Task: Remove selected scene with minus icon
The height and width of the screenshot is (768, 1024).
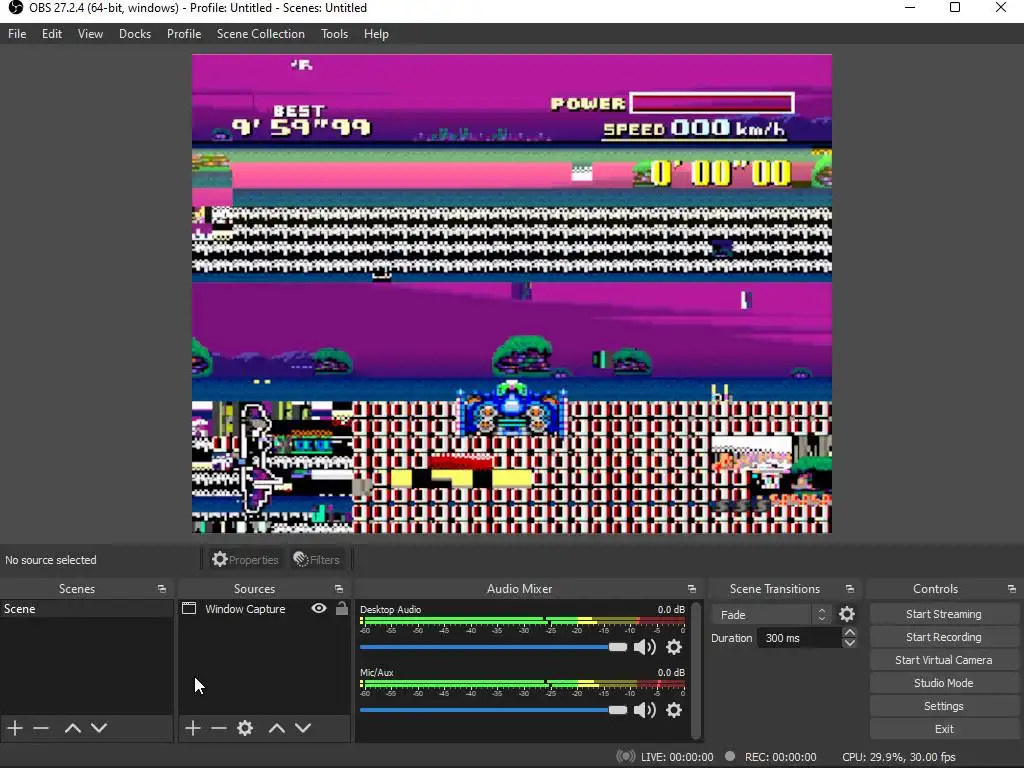Action: (41, 728)
